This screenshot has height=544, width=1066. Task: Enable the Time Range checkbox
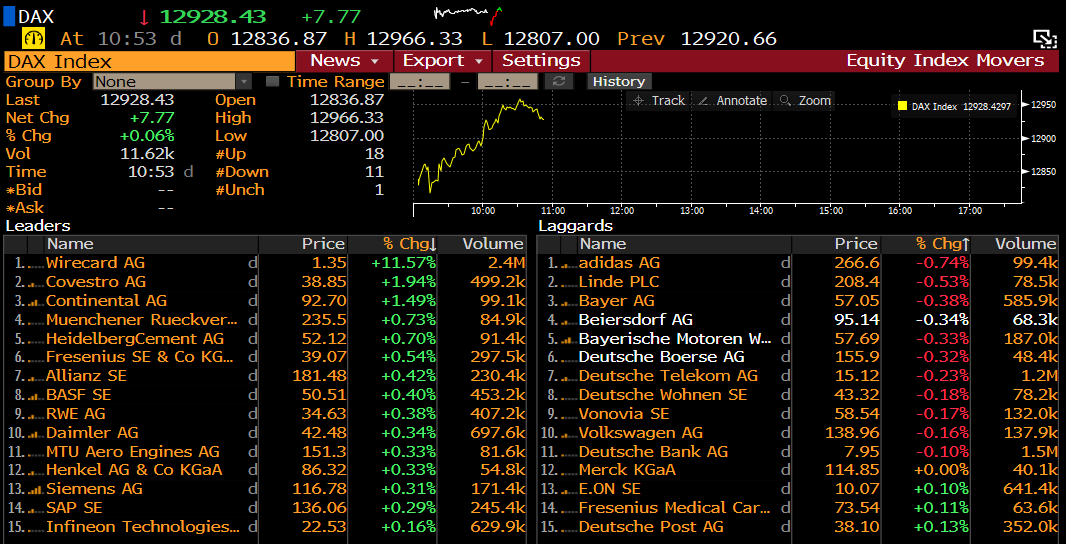273,82
